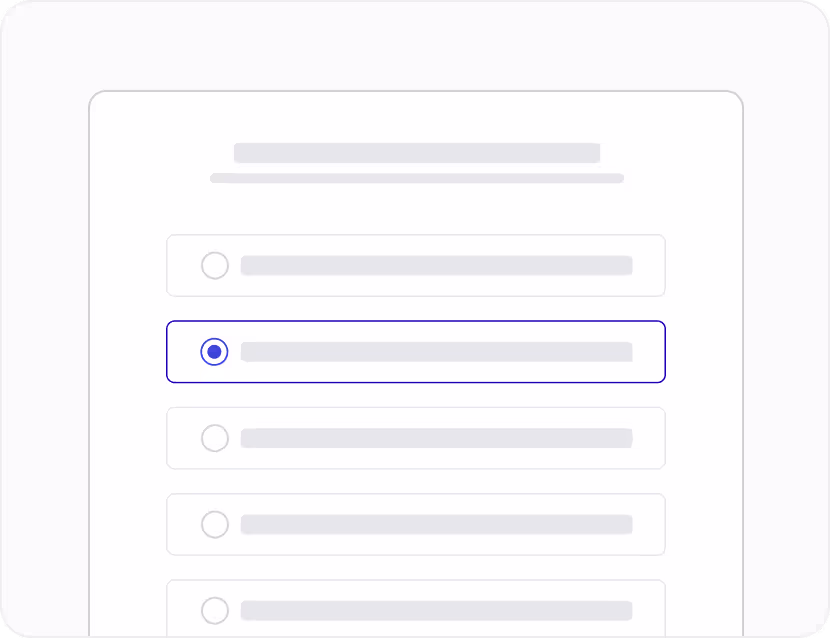Click the thin subtitle placeholder line
This screenshot has height=638, width=830.
pyautogui.click(x=416, y=179)
